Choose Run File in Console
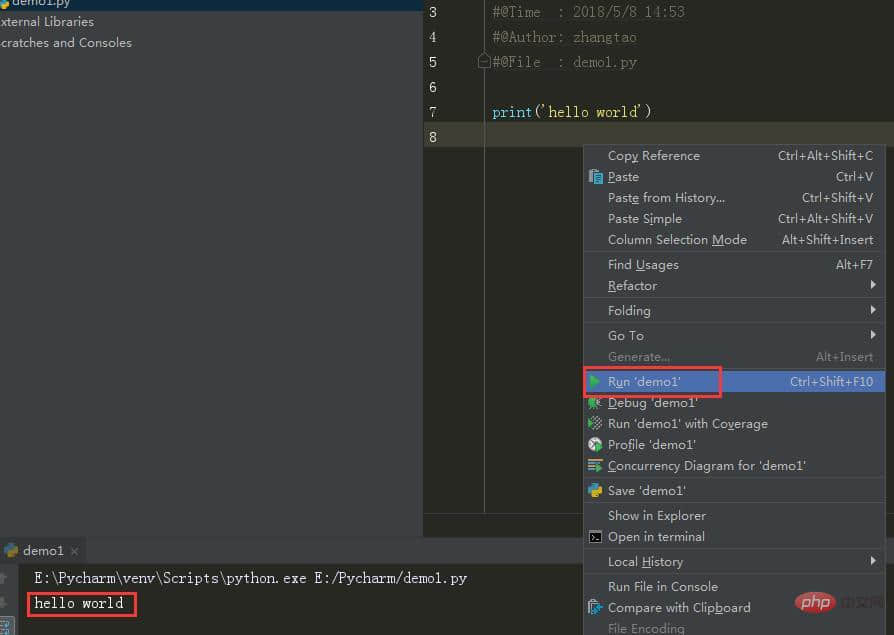Image resolution: width=894 pixels, height=635 pixels. tap(734, 587)
